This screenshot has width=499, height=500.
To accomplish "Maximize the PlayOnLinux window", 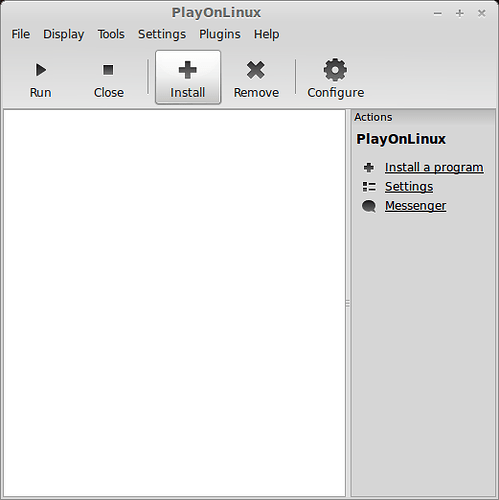I will tap(460, 13).
